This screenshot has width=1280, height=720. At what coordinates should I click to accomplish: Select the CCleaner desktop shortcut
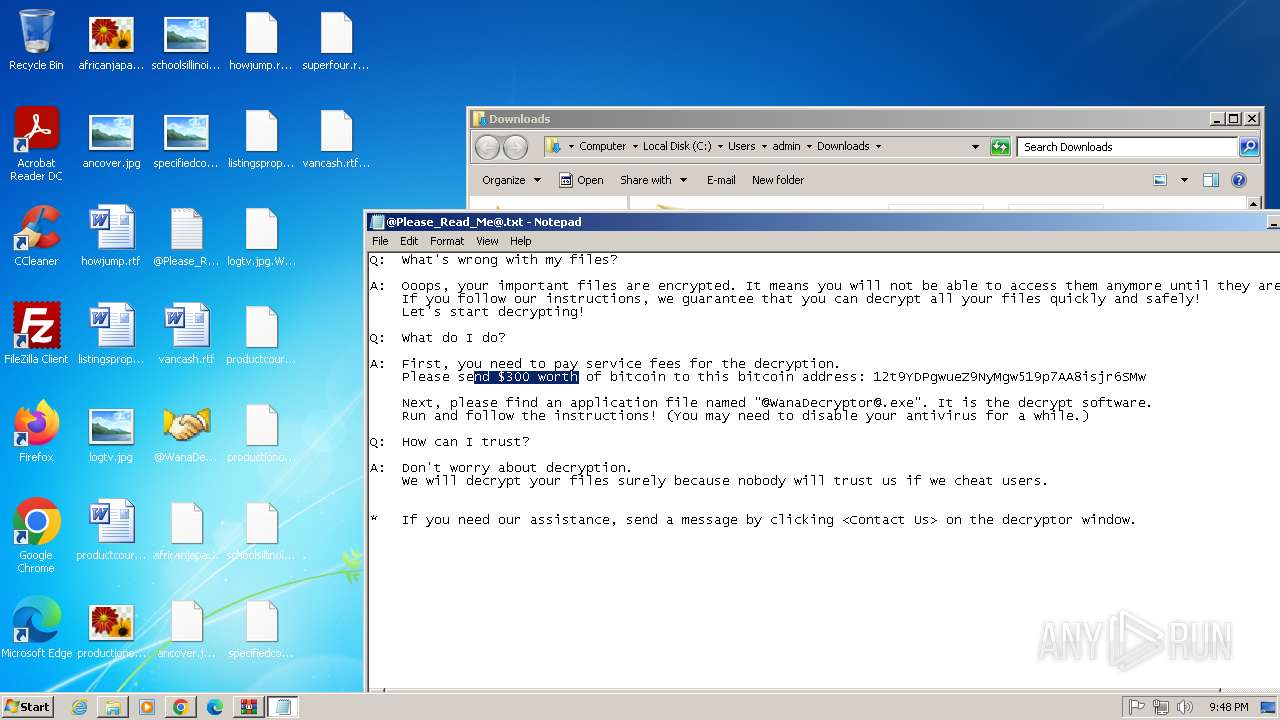pos(36,236)
